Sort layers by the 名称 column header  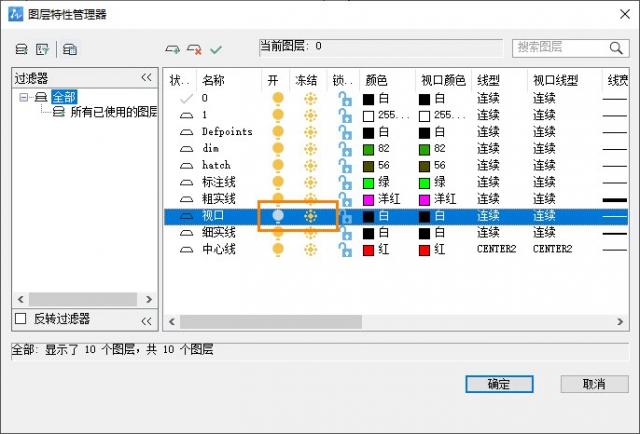click(214, 79)
